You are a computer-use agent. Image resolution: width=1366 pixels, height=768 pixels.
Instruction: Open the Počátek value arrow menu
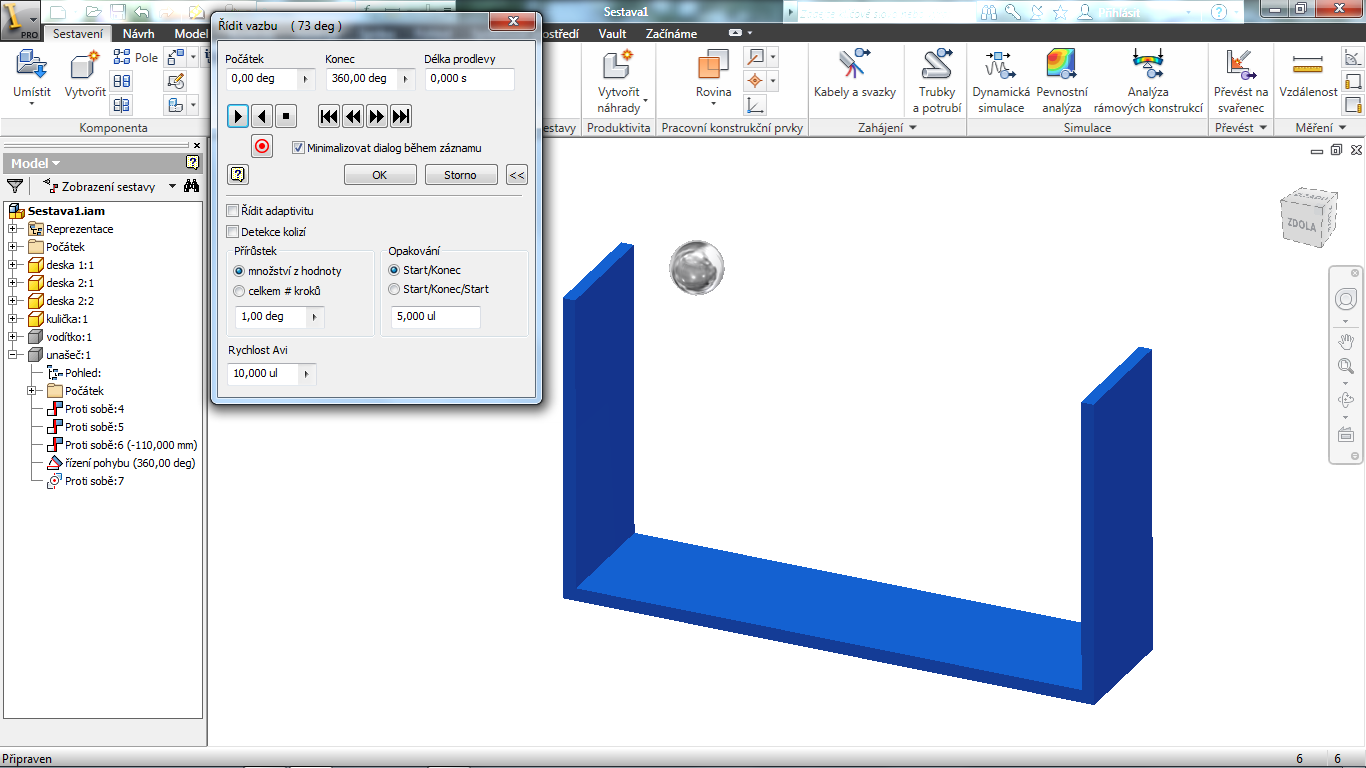point(306,78)
